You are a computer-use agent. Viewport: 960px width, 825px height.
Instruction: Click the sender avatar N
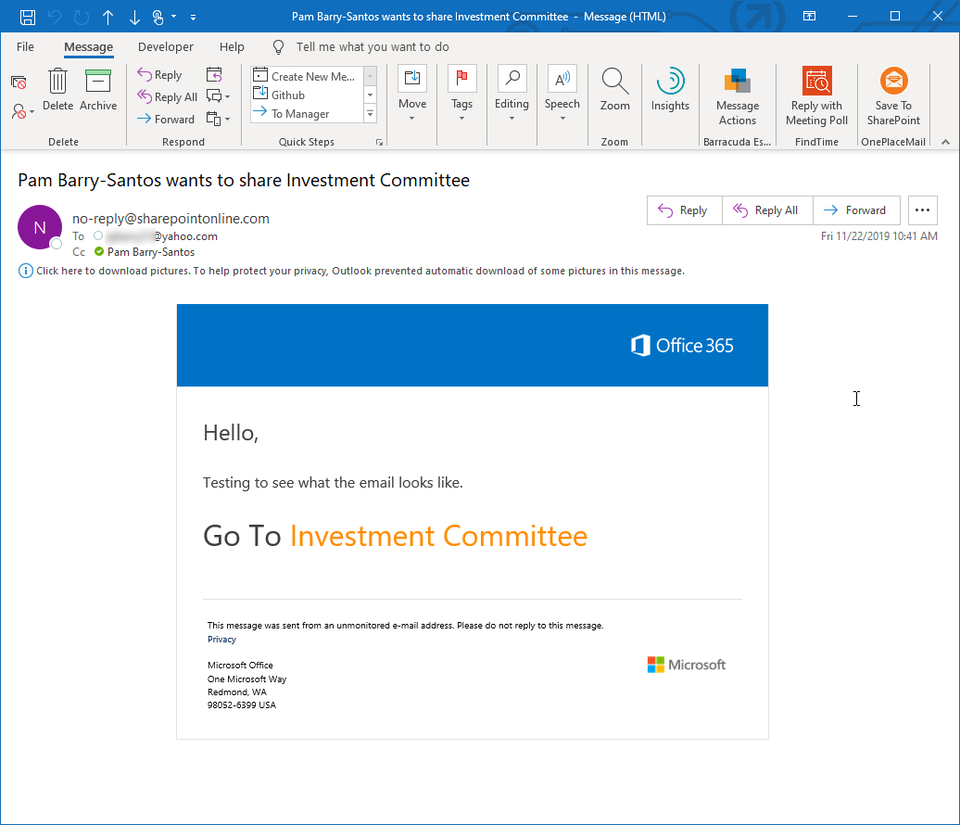tap(40, 227)
